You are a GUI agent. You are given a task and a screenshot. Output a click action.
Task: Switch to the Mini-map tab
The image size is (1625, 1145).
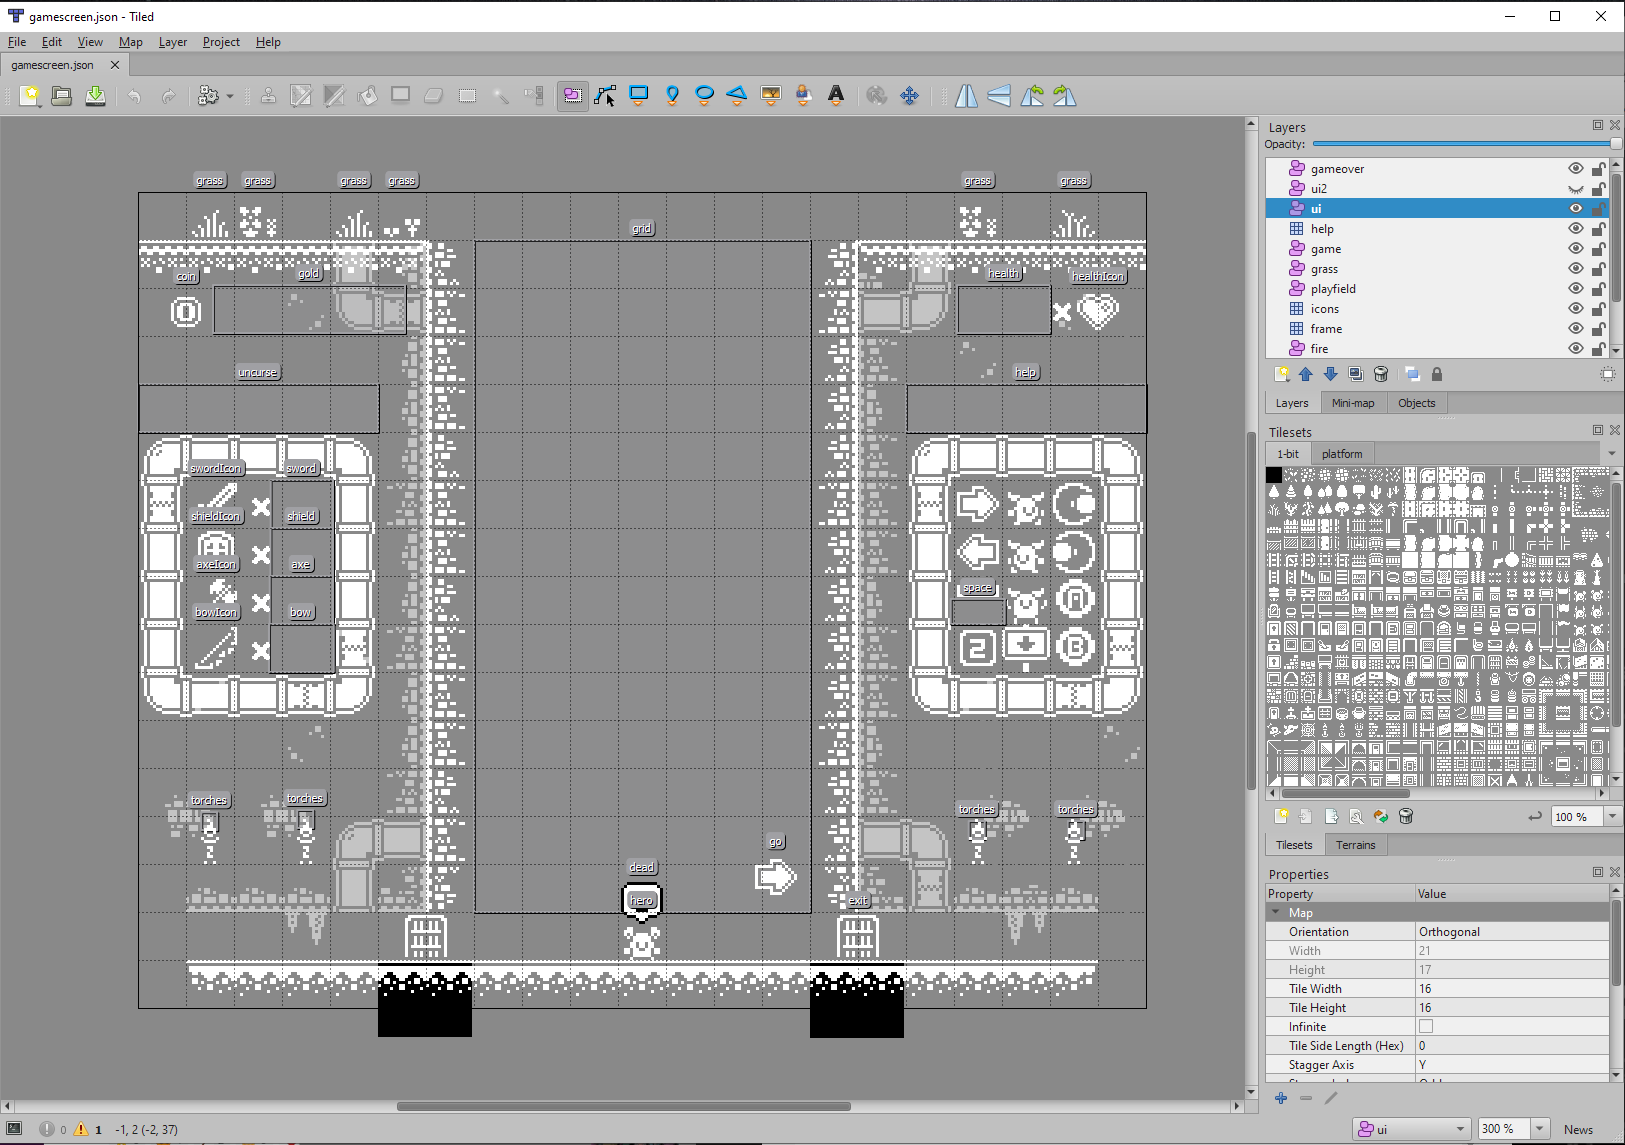[x=1352, y=403]
